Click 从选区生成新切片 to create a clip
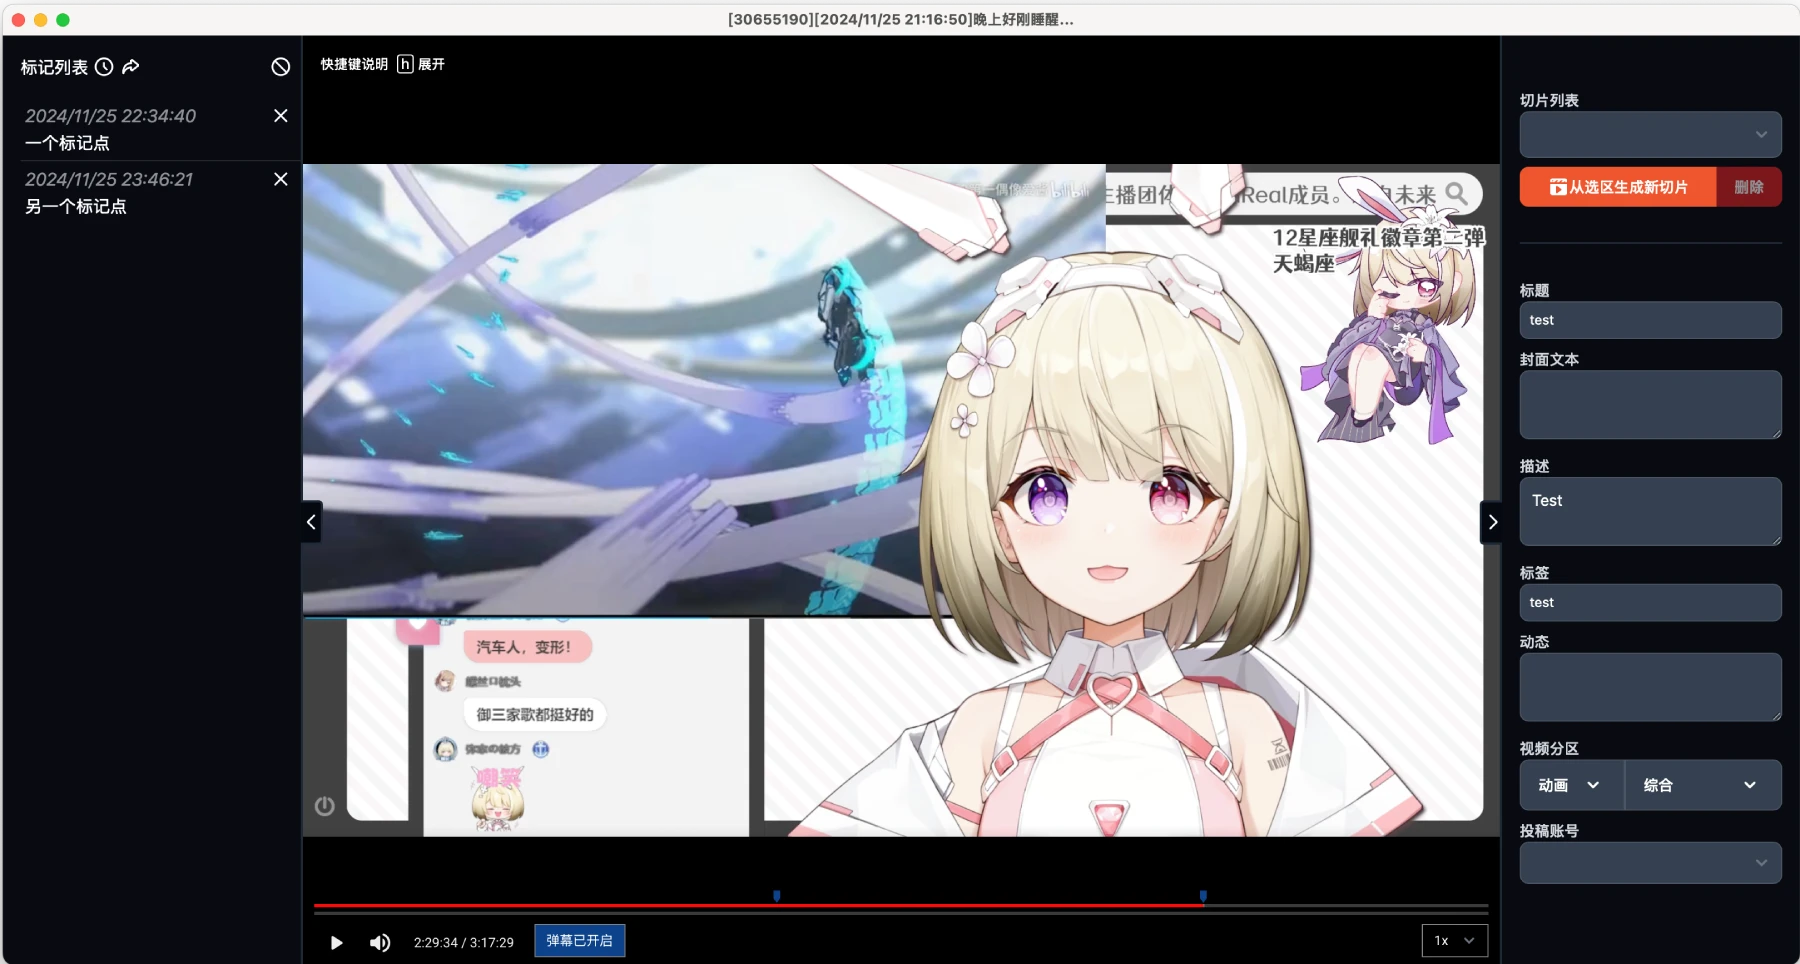The height and width of the screenshot is (964, 1800). (1617, 186)
